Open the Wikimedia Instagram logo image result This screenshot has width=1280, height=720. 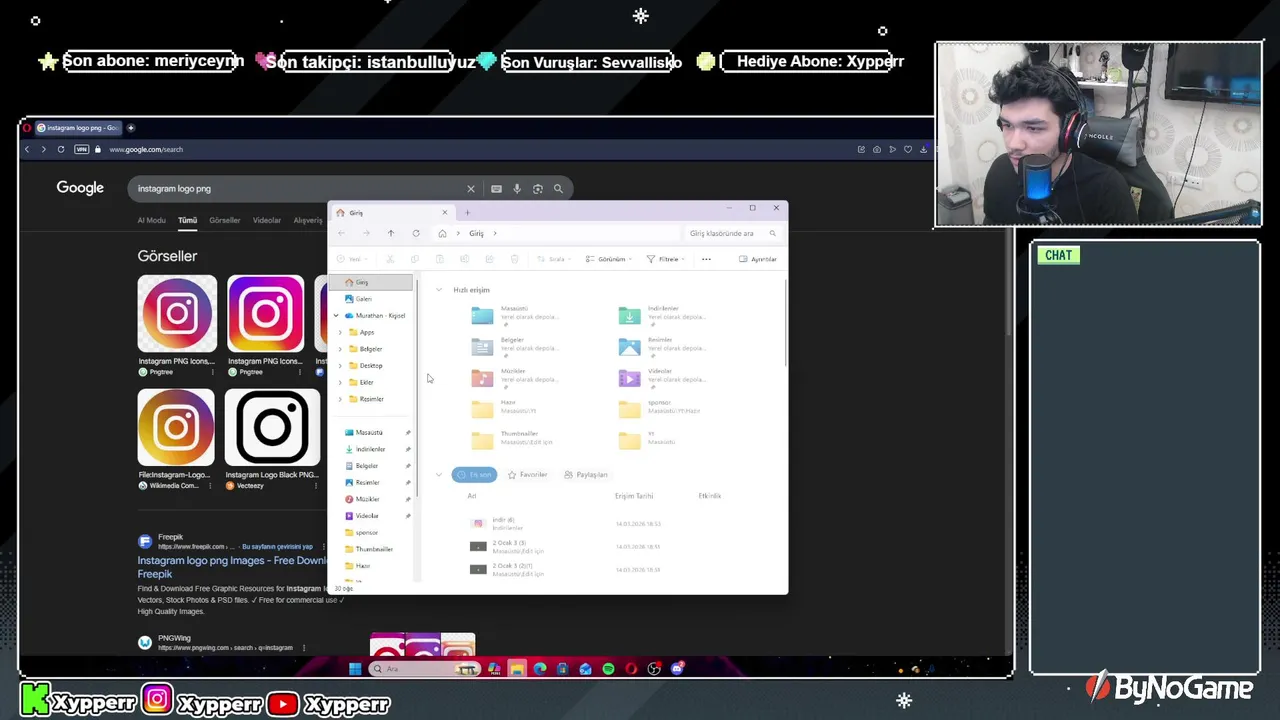[176, 428]
